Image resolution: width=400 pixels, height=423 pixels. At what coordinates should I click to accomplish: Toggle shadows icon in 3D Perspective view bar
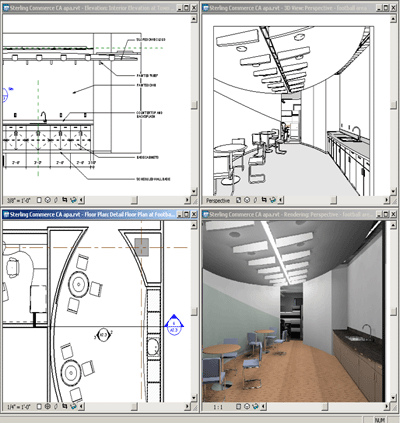click(x=255, y=200)
